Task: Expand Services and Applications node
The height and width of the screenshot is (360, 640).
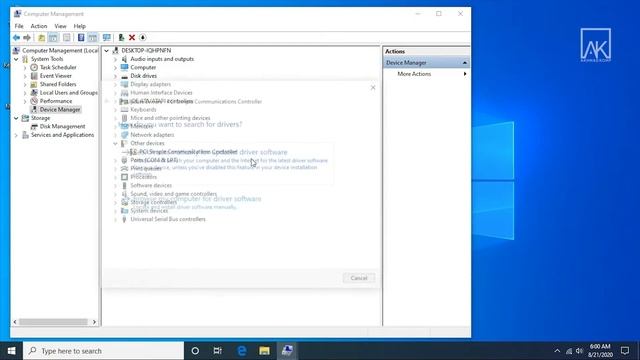Action: 16,135
